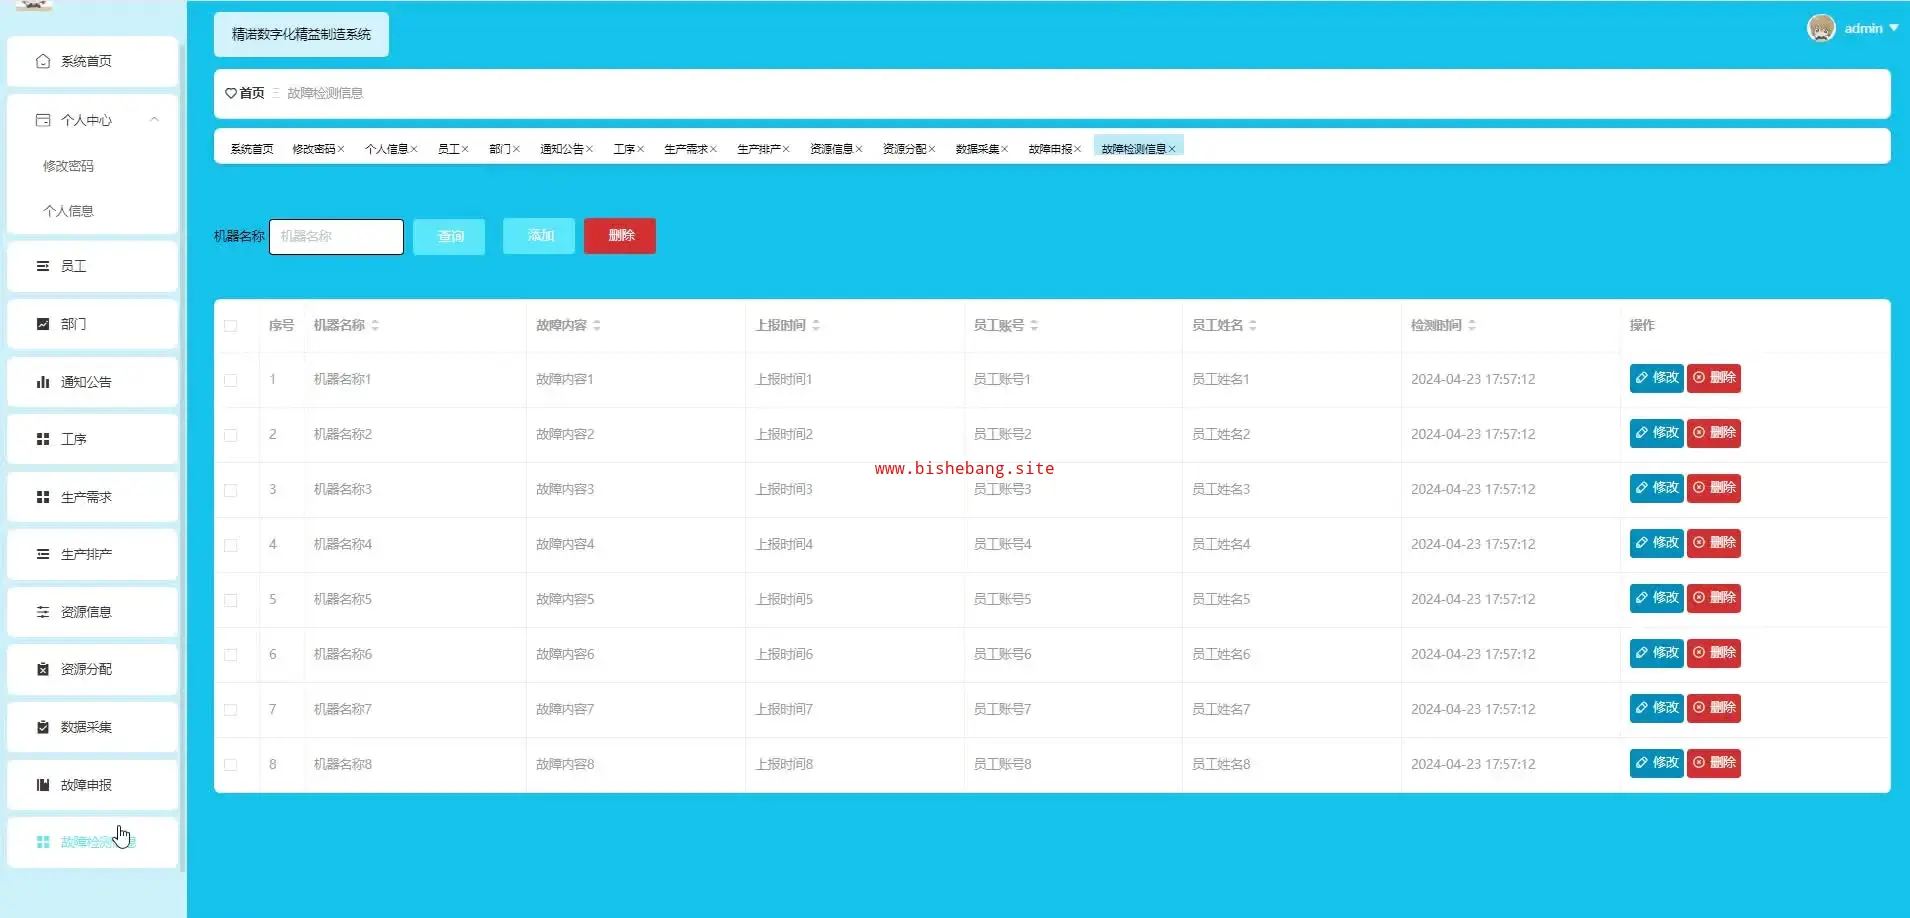Close the 资源信息 tab
The width and height of the screenshot is (1910, 918).
(859, 149)
